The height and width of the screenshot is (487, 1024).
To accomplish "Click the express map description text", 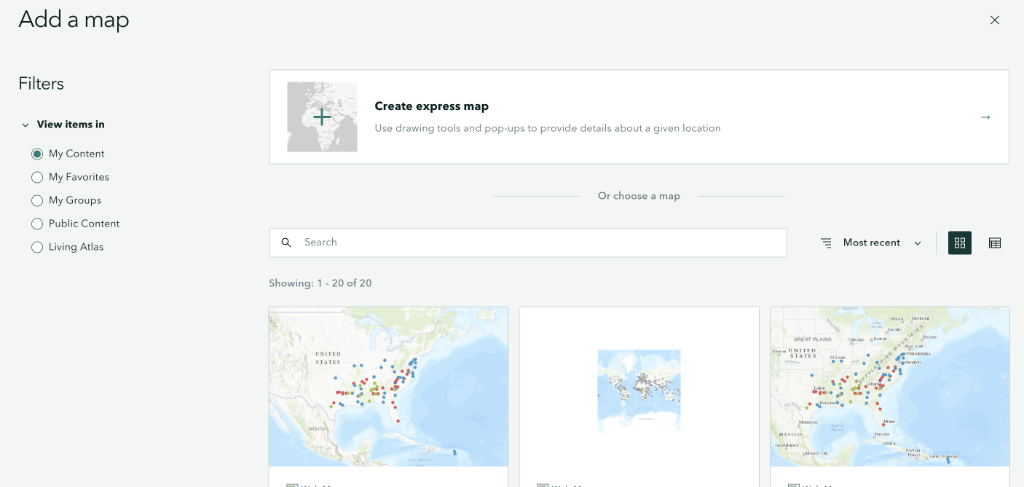I will coord(547,129).
